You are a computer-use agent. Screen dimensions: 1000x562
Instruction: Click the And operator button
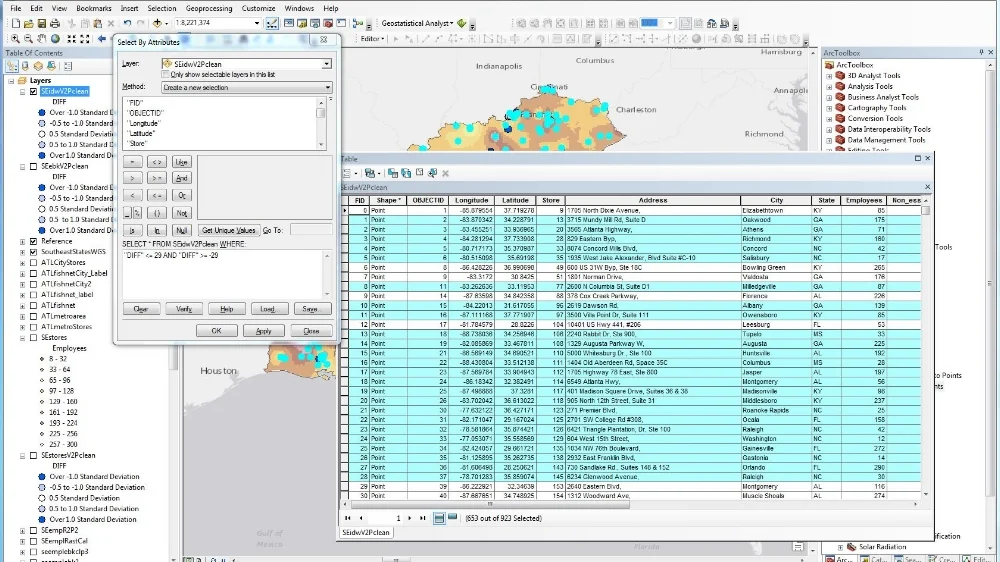[182, 178]
